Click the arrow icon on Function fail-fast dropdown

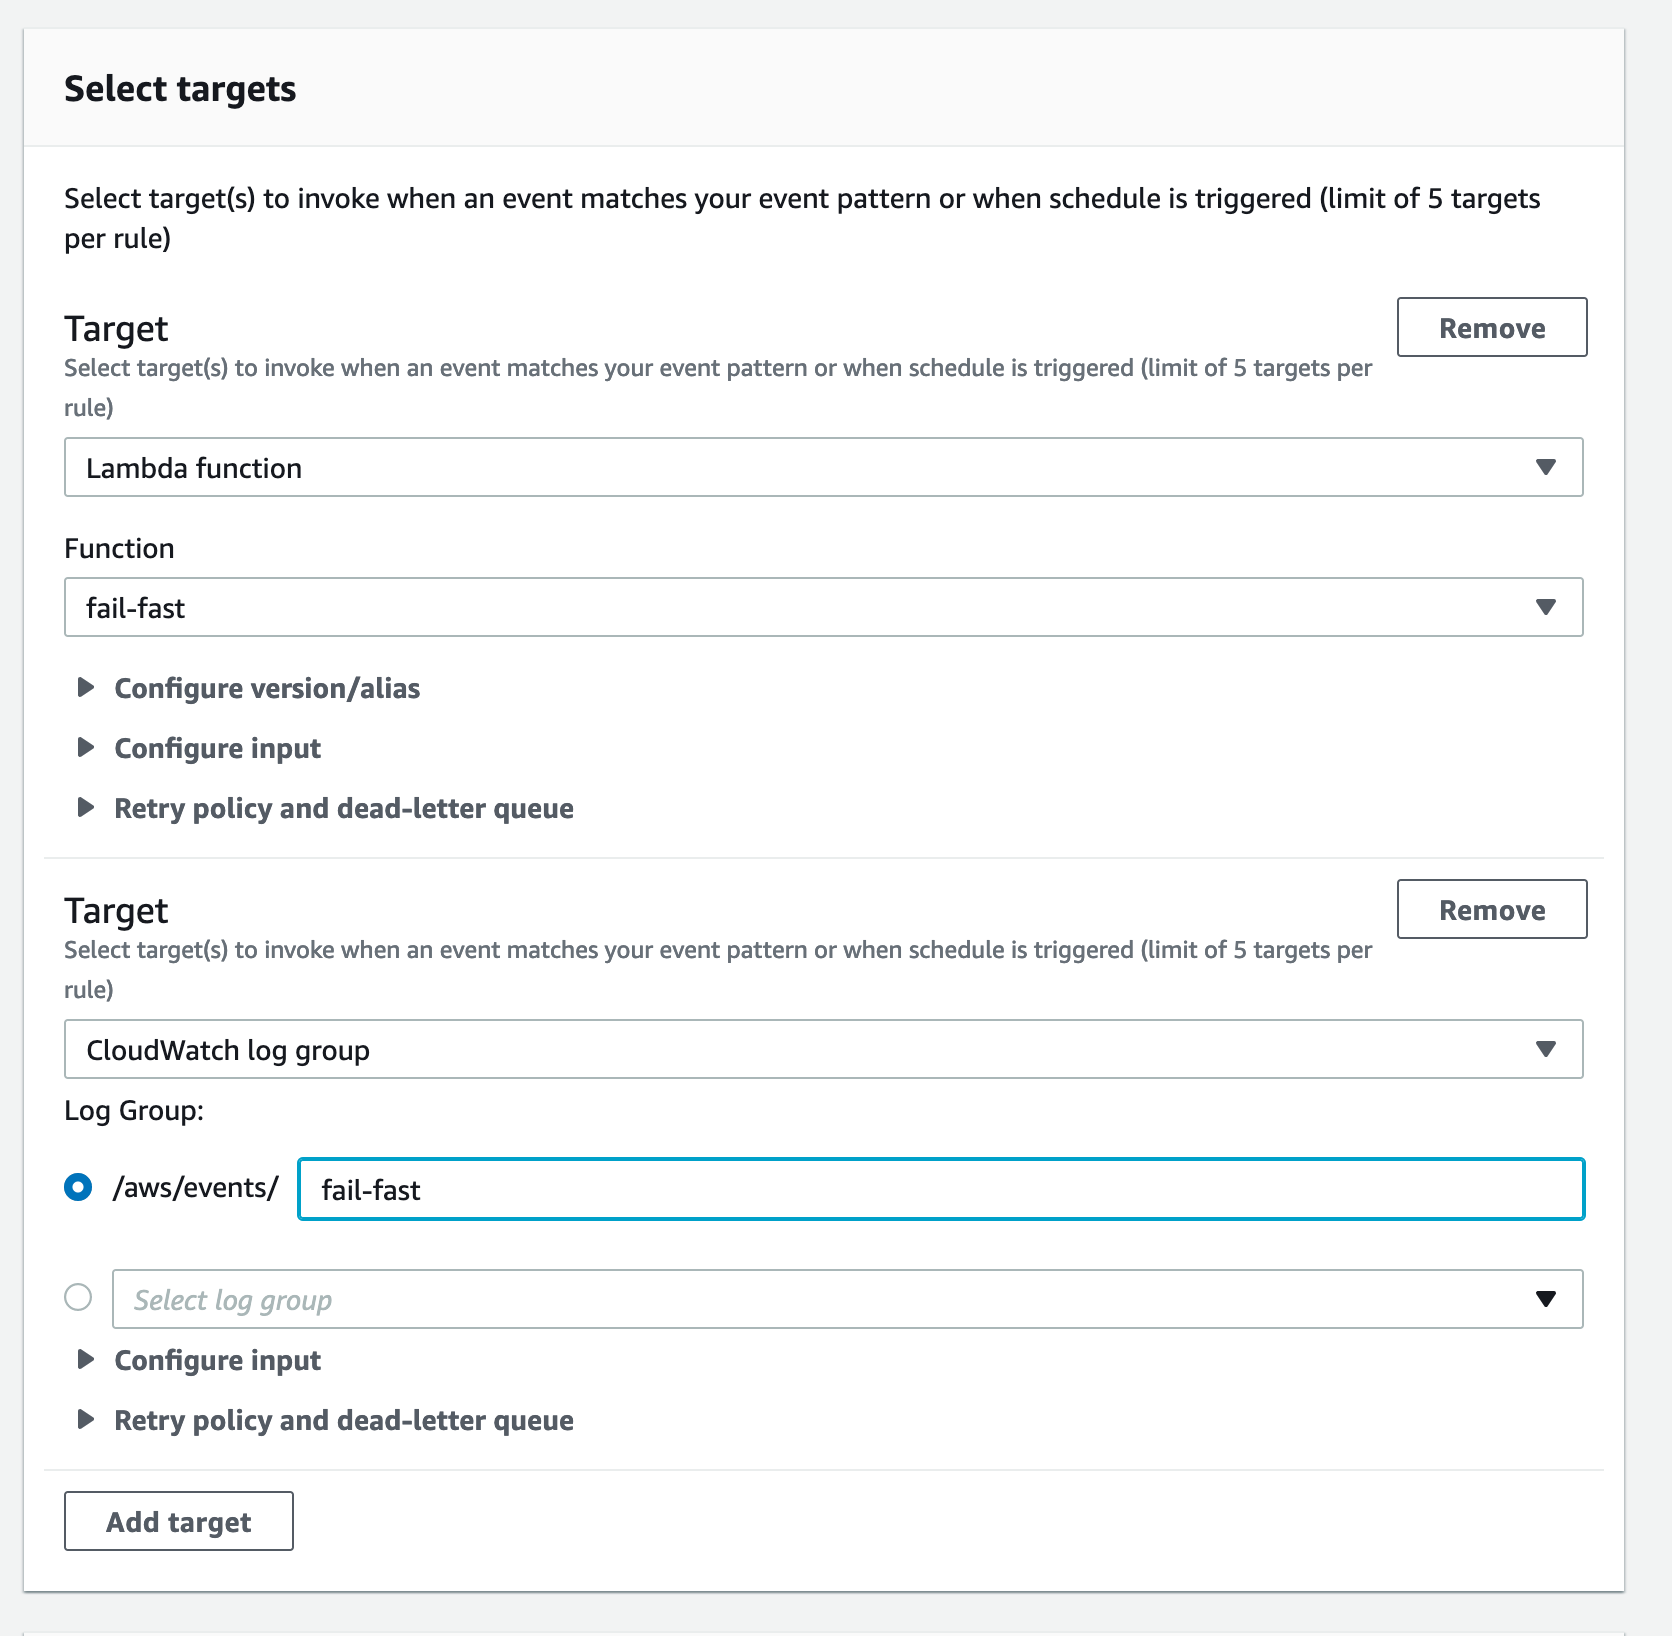(x=1545, y=607)
